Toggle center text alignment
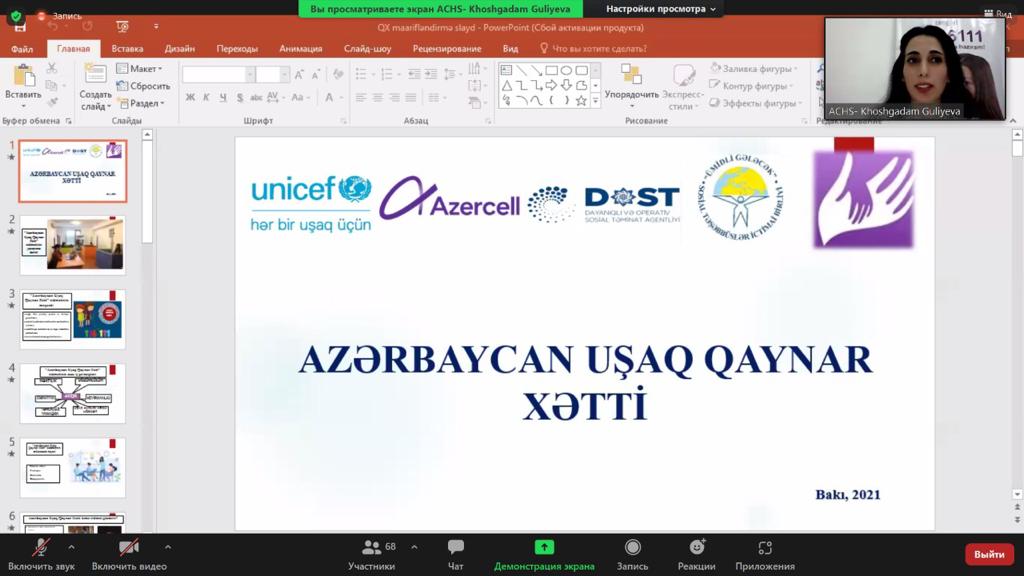 [x=377, y=97]
